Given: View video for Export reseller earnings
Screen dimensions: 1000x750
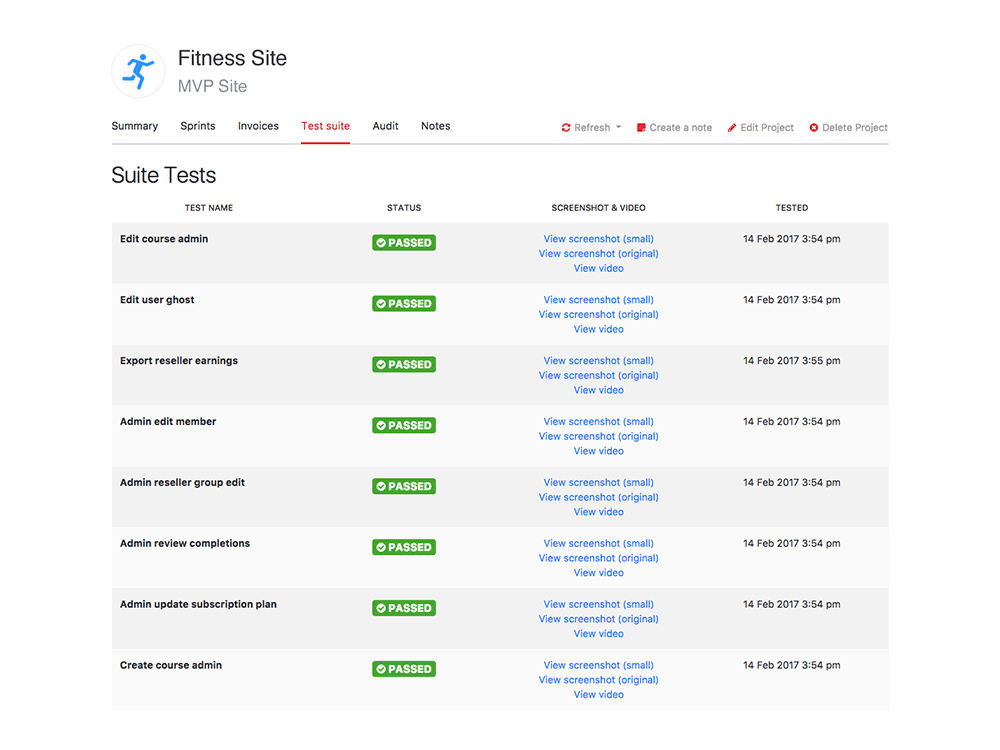Looking at the screenshot, I should click(x=598, y=390).
